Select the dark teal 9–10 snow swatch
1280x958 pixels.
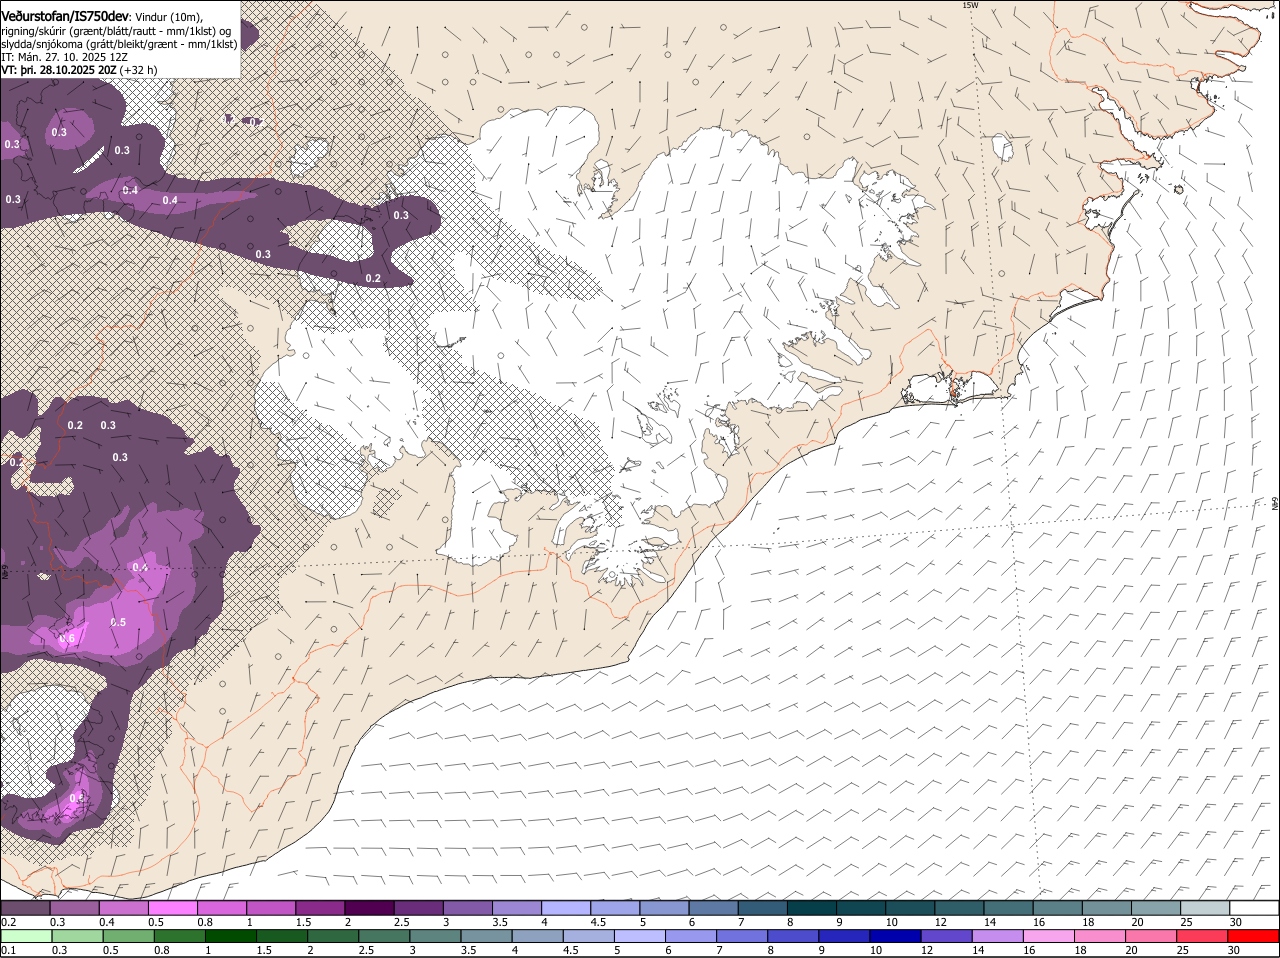[861, 908]
